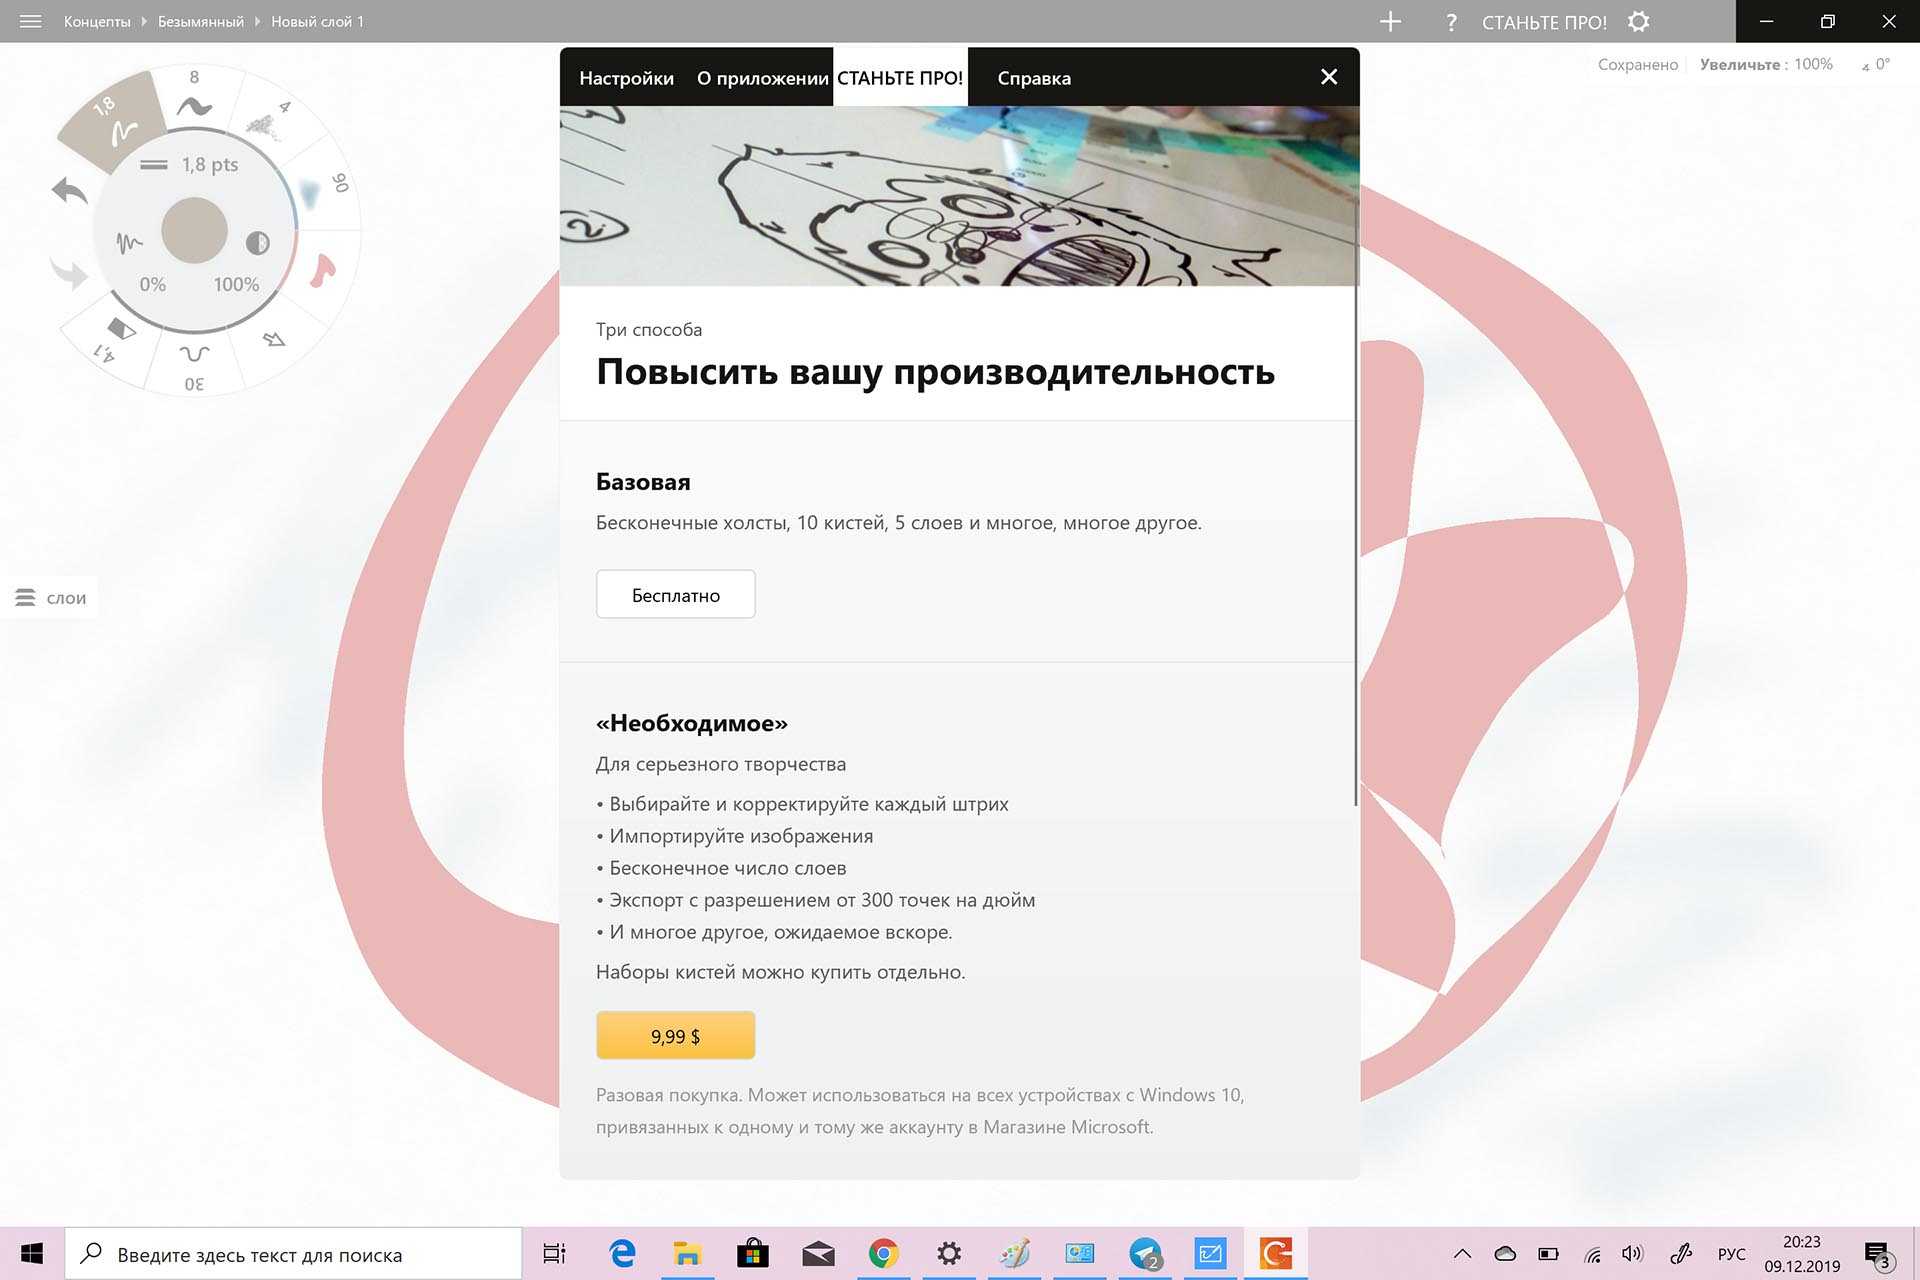Click the 9,99 $ purchase button

pos(675,1036)
